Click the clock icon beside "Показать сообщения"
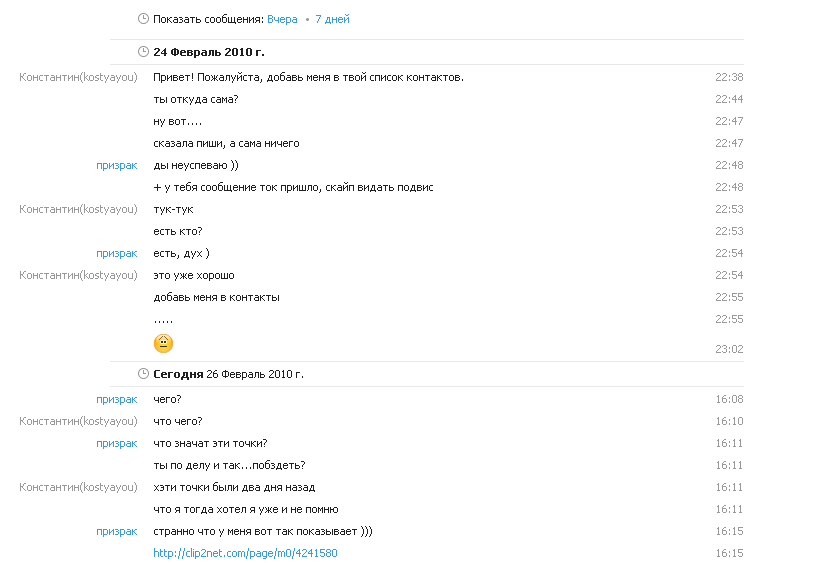The height and width of the screenshot is (563, 834). 143,19
